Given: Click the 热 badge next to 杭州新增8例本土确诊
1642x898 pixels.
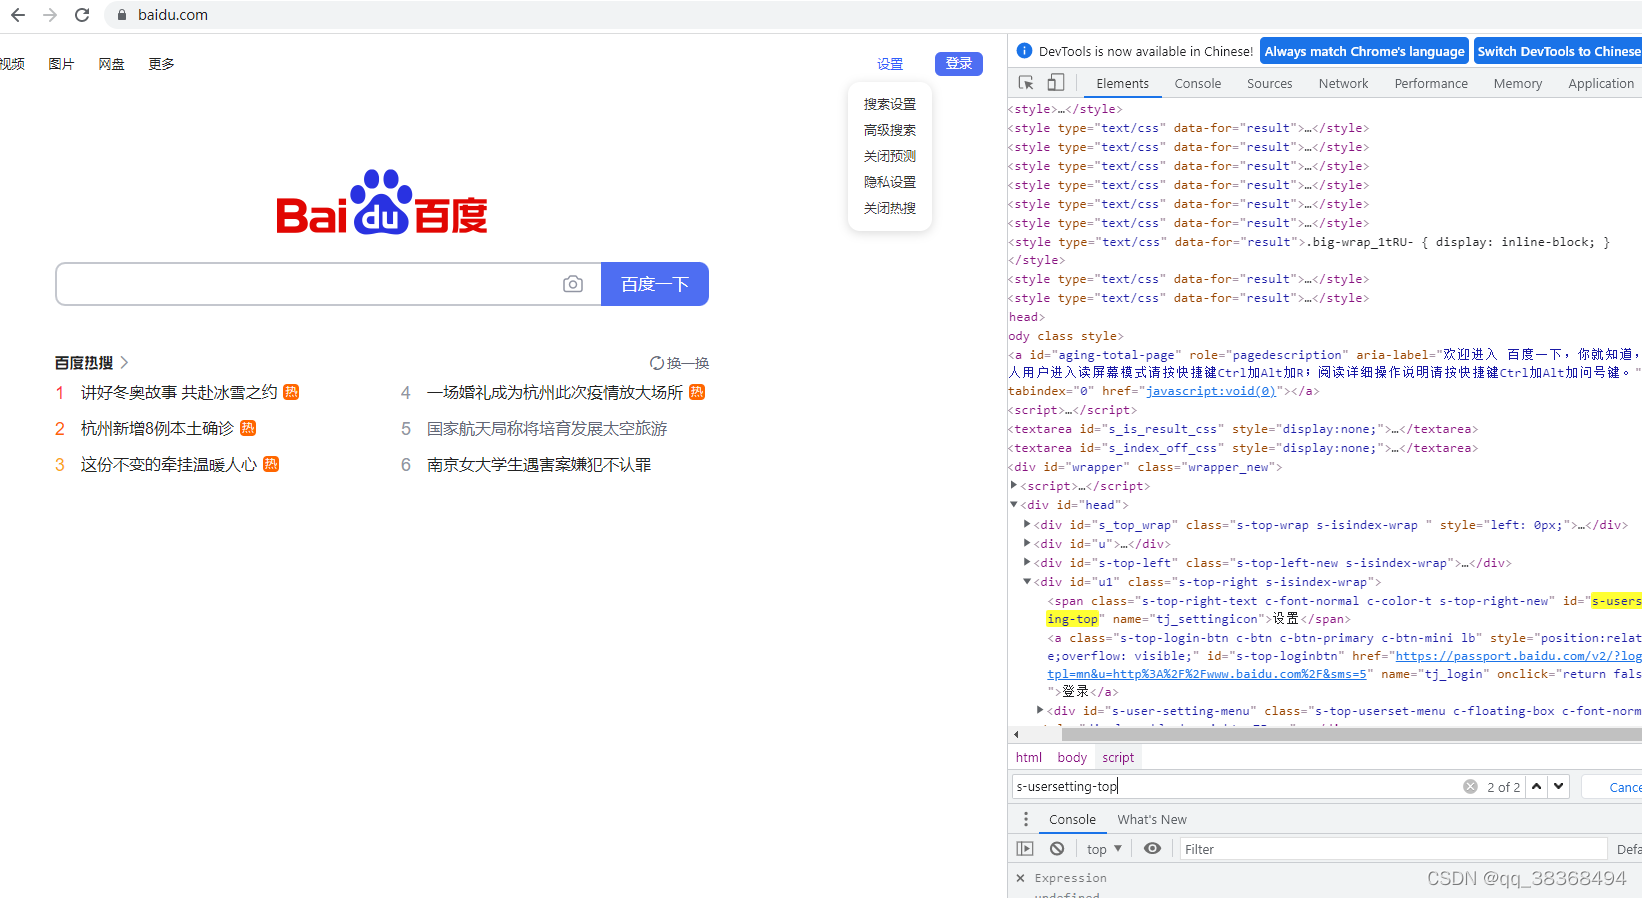Looking at the screenshot, I should 248,428.
